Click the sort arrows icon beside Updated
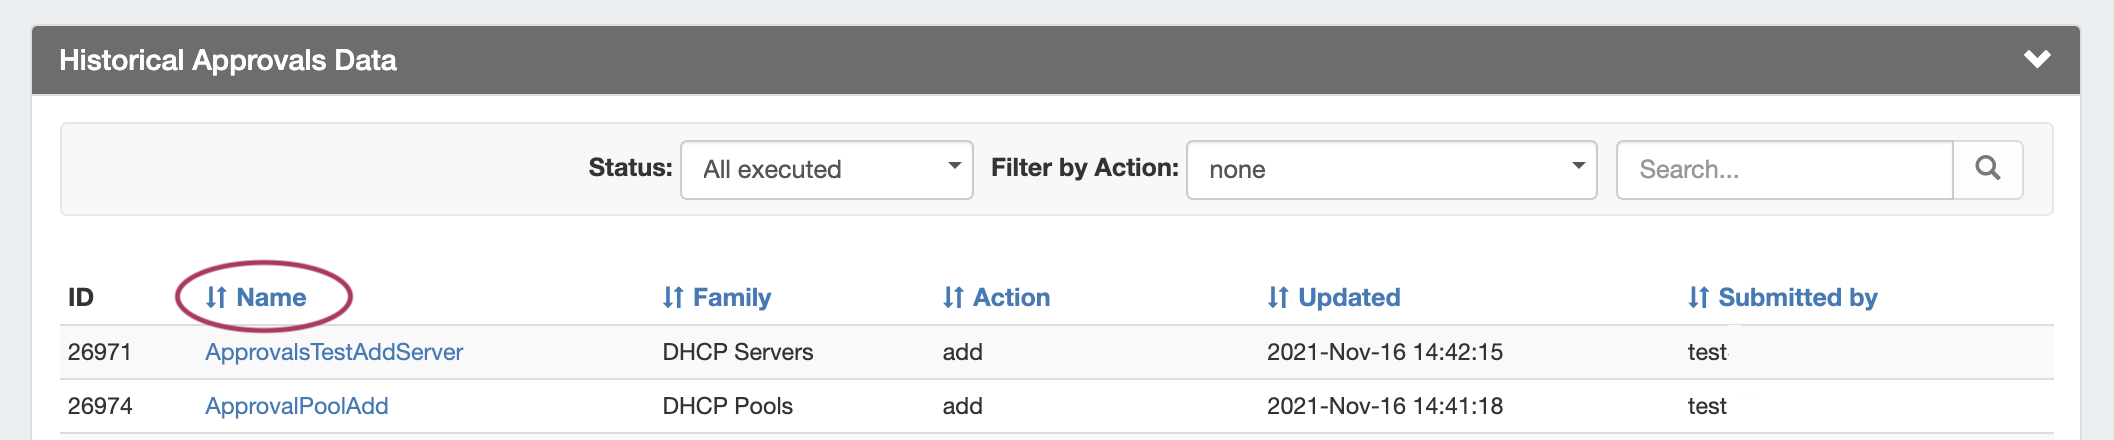 point(1278,298)
